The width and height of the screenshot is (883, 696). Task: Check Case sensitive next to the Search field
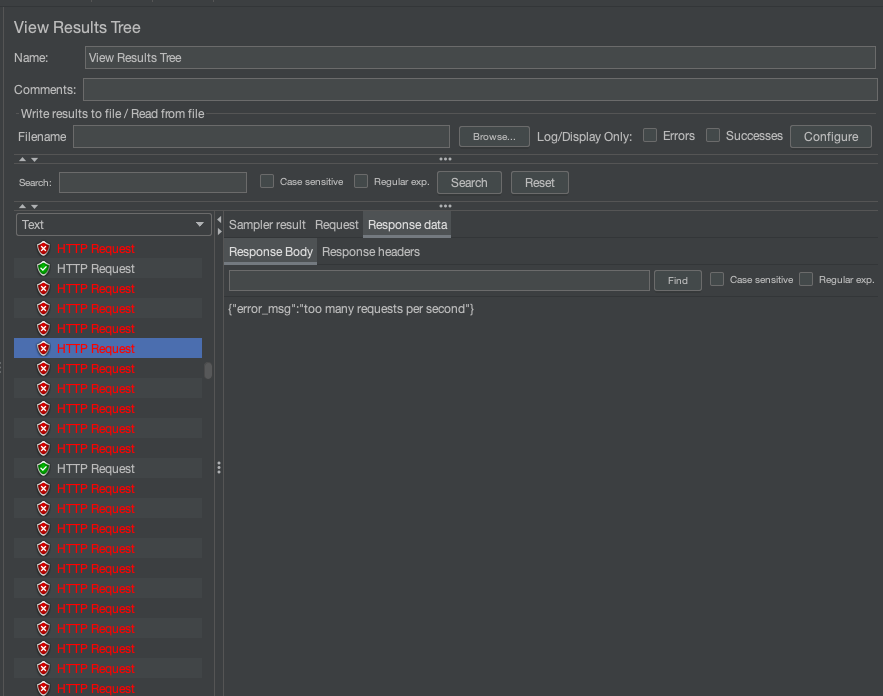coord(267,182)
